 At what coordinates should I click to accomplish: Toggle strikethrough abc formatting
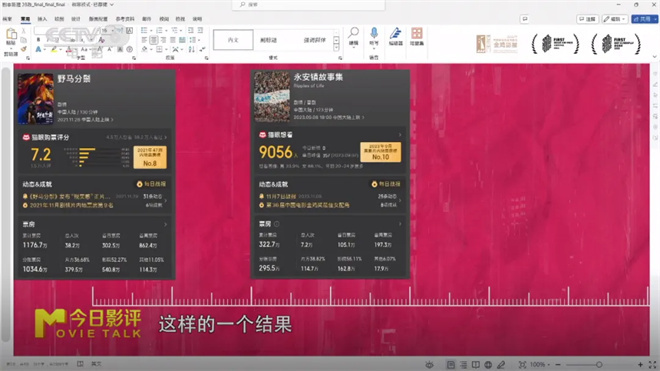(x=72, y=40)
